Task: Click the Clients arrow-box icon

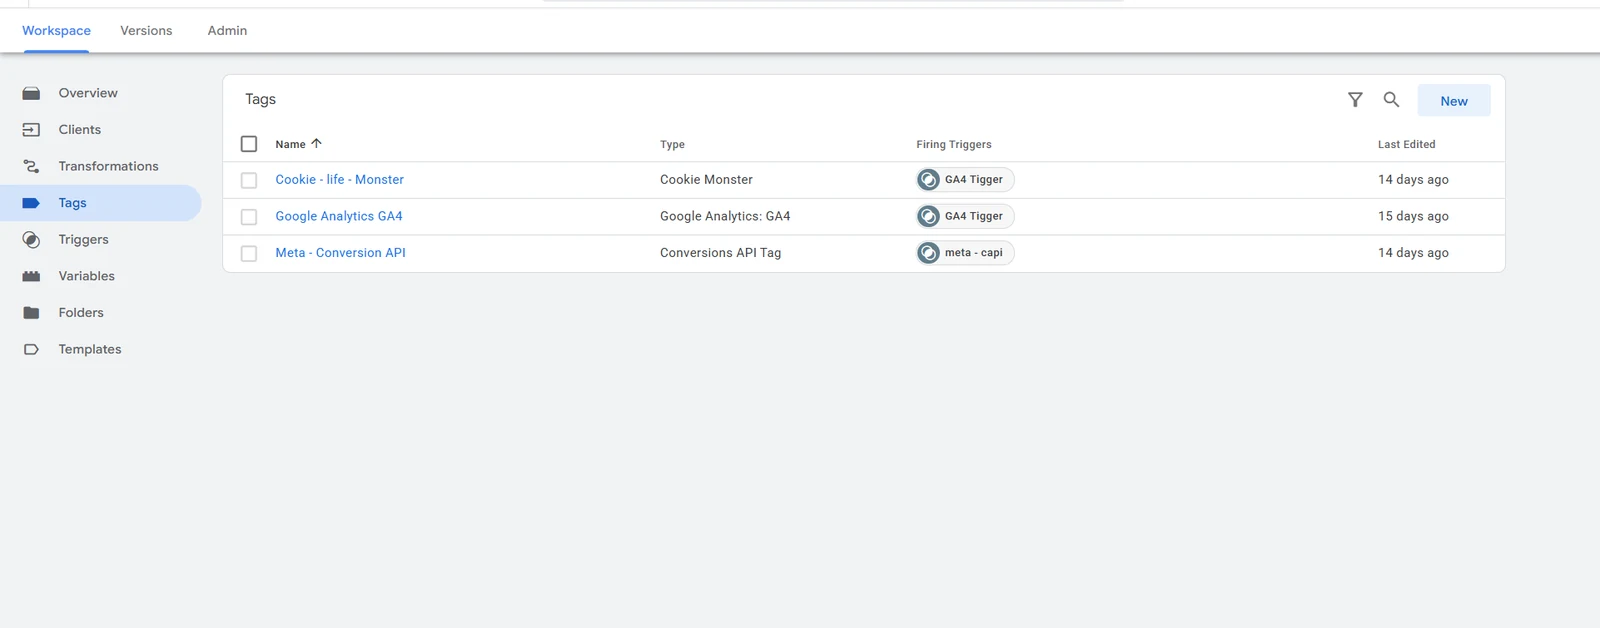Action: [x=31, y=130]
